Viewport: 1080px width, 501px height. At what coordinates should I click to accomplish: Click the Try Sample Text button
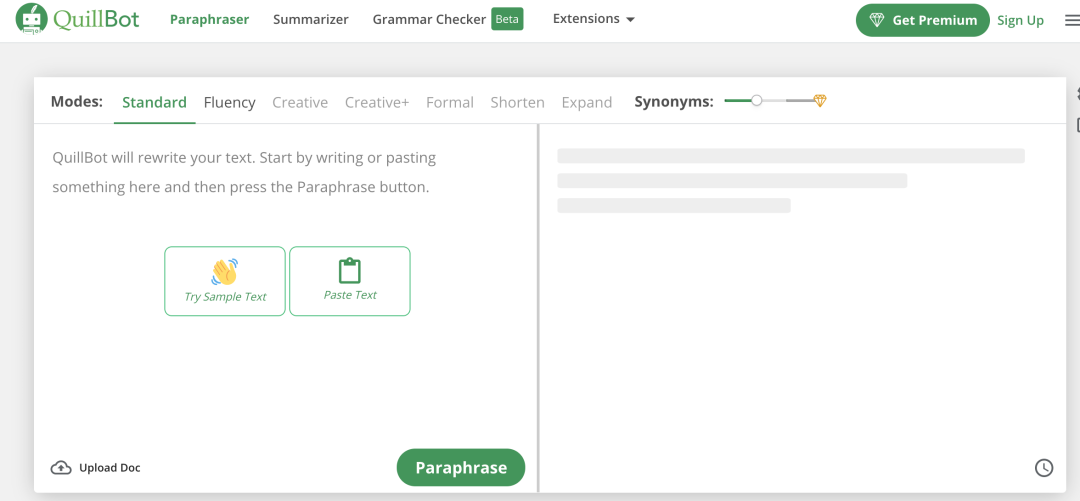[225, 281]
